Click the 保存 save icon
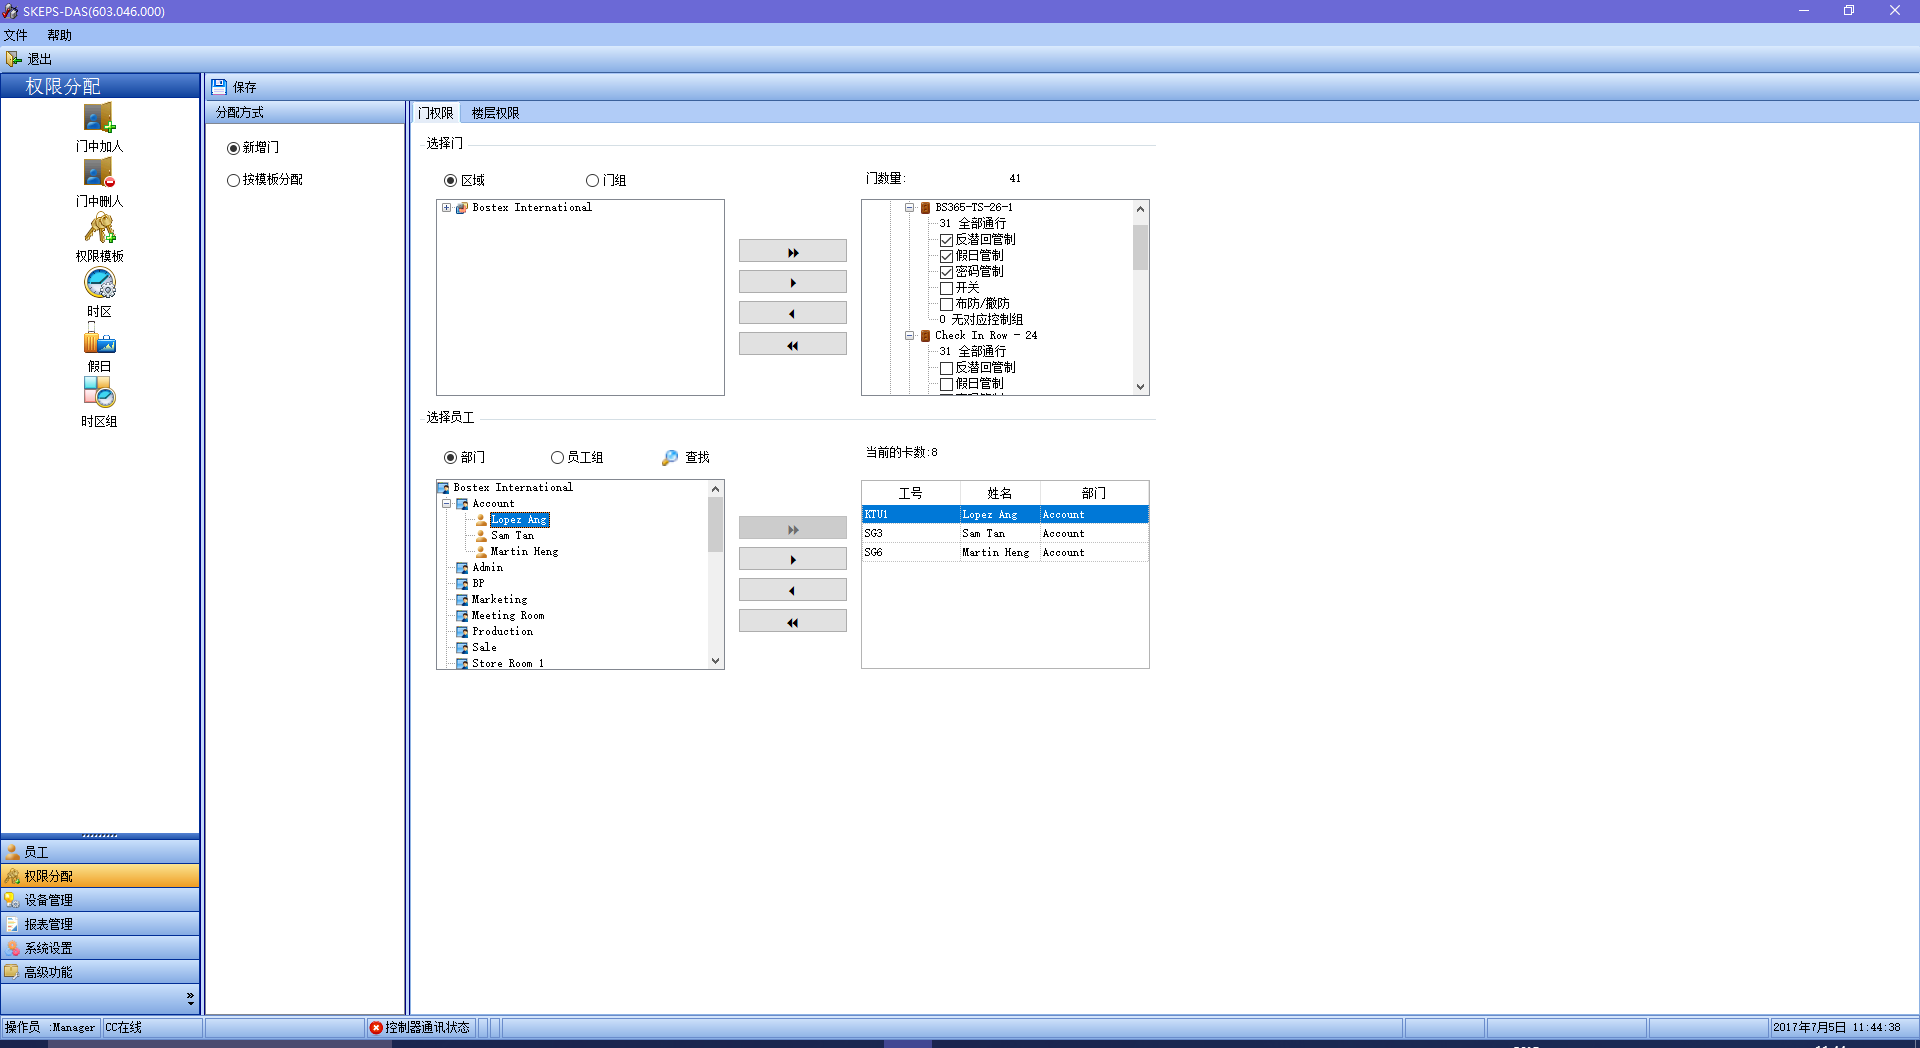Viewport: 1920px width, 1048px height. coord(219,87)
